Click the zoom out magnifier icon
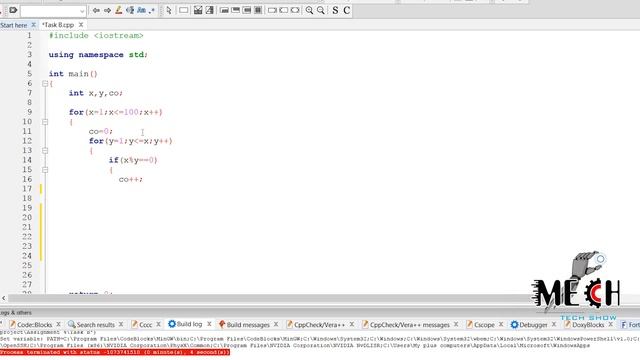Screen dimensions: 640x360 pyautogui.click(x=321, y=10)
